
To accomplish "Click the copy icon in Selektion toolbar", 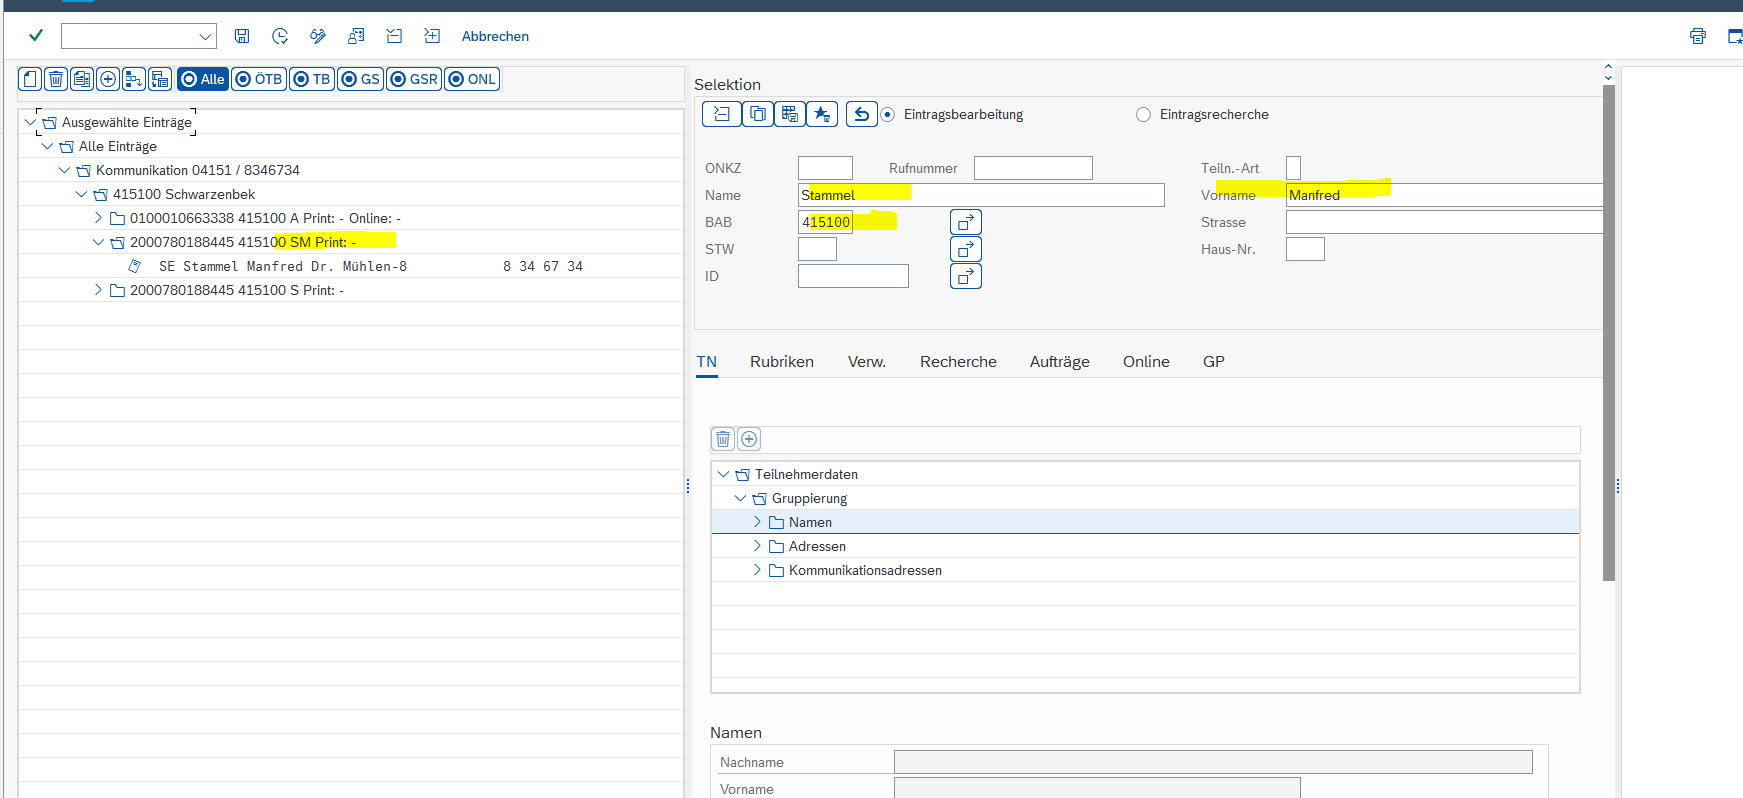I will coord(758,114).
